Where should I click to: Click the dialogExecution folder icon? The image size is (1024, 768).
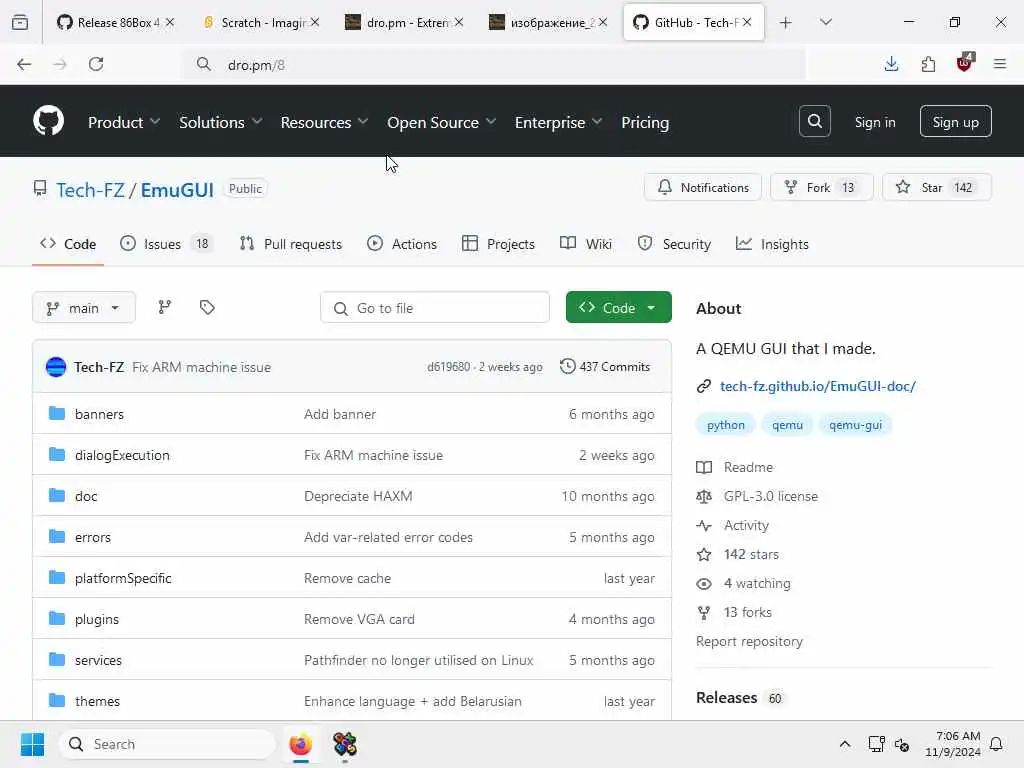pyautogui.click(x=57, y=455)
